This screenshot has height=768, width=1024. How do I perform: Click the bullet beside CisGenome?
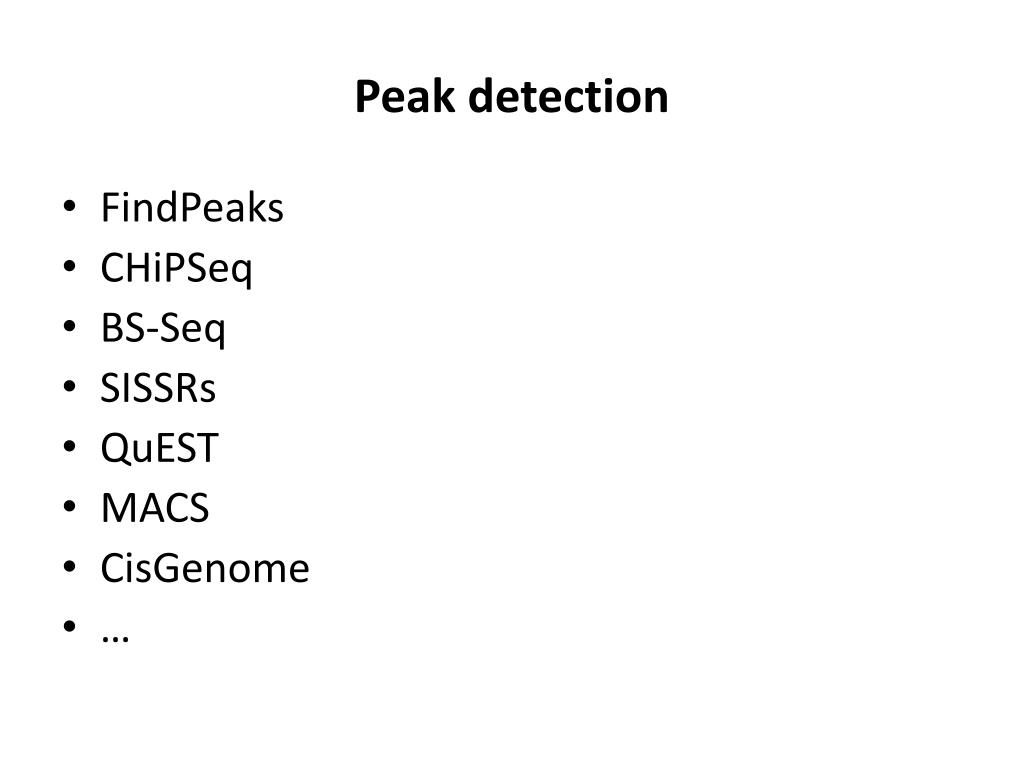click(x=70, y=567)
